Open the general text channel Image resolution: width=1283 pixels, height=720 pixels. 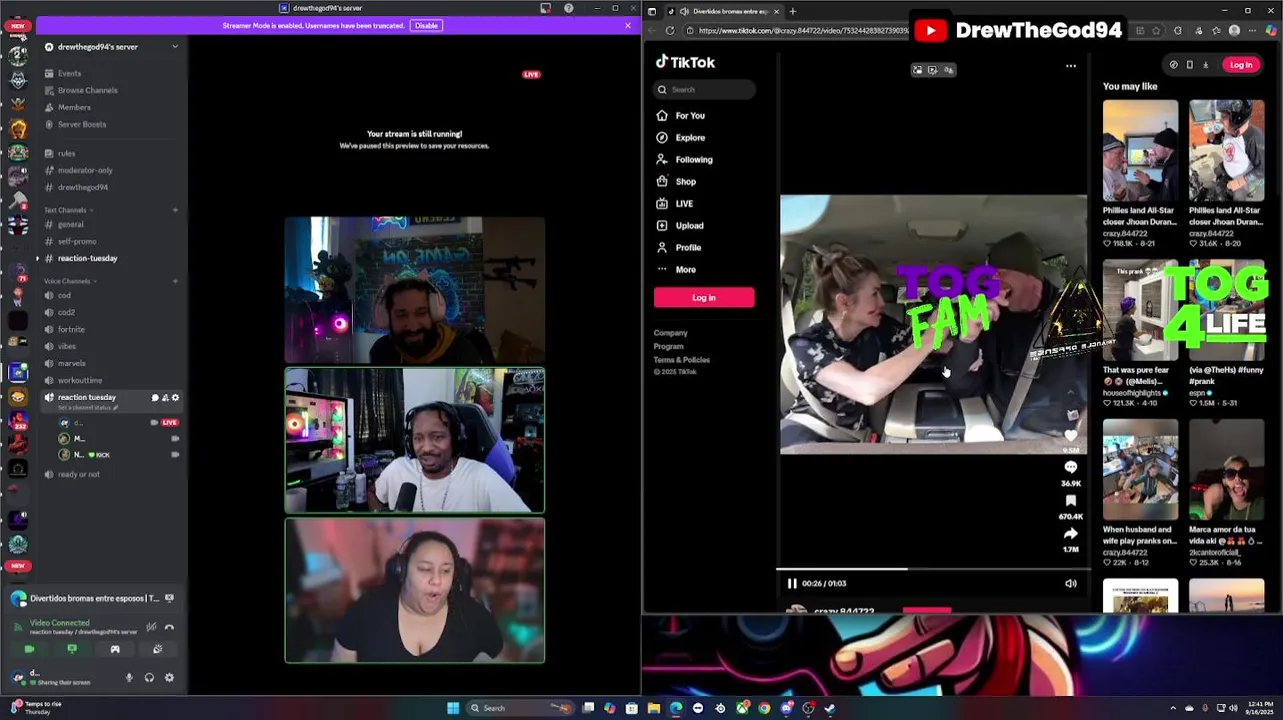pos(70,224)
